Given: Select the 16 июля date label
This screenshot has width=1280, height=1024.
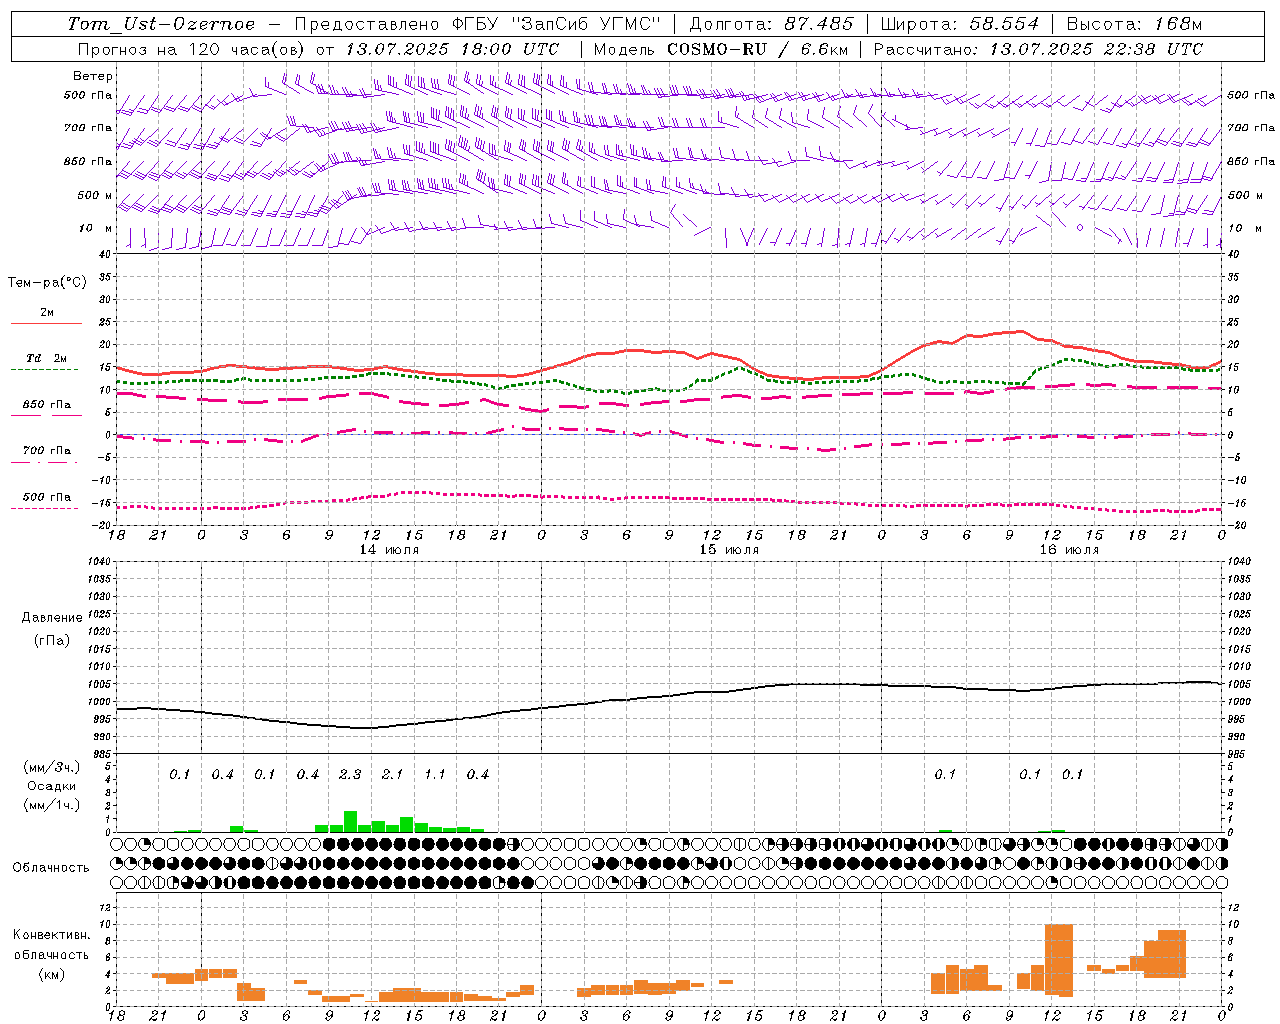Looking at the screenshot, I should (x=1069, y=550).
